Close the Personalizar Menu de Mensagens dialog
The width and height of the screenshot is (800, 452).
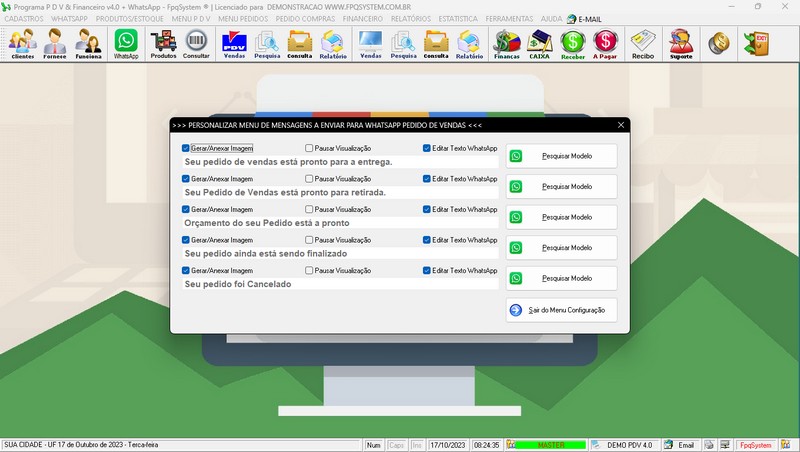pyautogui.click(x=621, y=125)
